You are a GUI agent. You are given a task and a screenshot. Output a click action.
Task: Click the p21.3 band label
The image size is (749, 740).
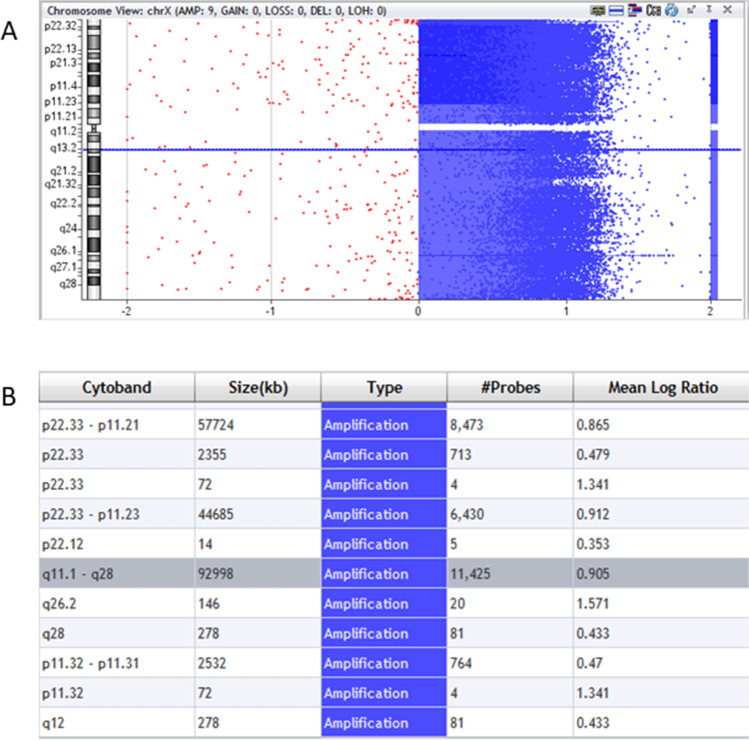64,63
